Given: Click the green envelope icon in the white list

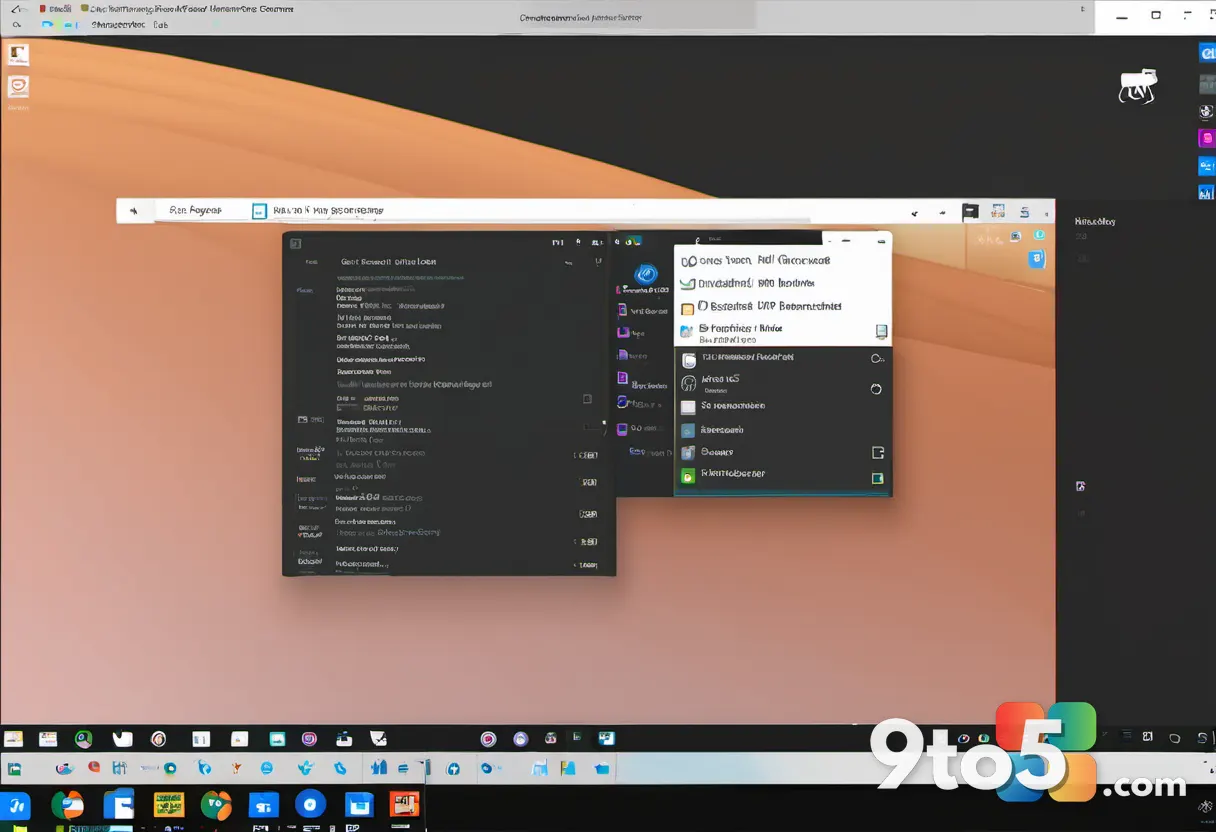Looking at the screenshot, I should point(687,283).
